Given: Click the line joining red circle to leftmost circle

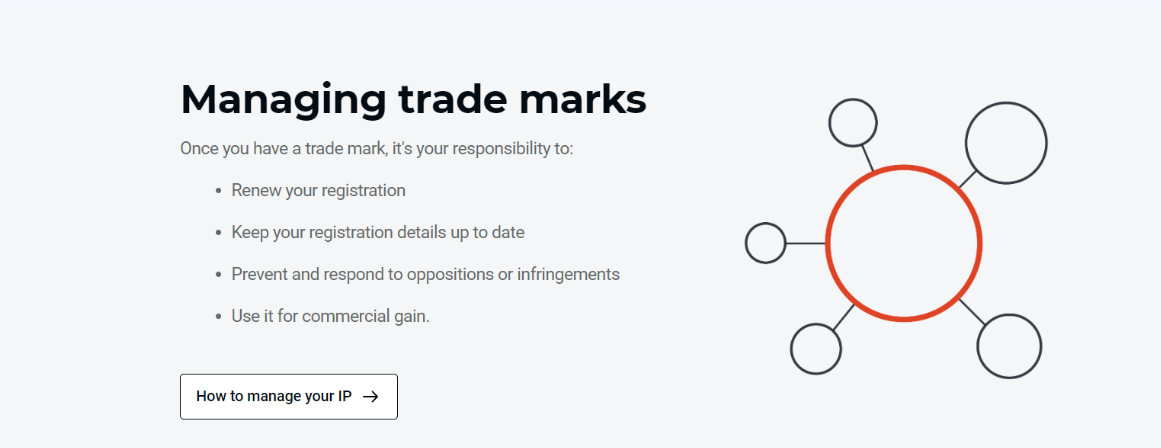Looking at the screenshot, I should 806,243.
